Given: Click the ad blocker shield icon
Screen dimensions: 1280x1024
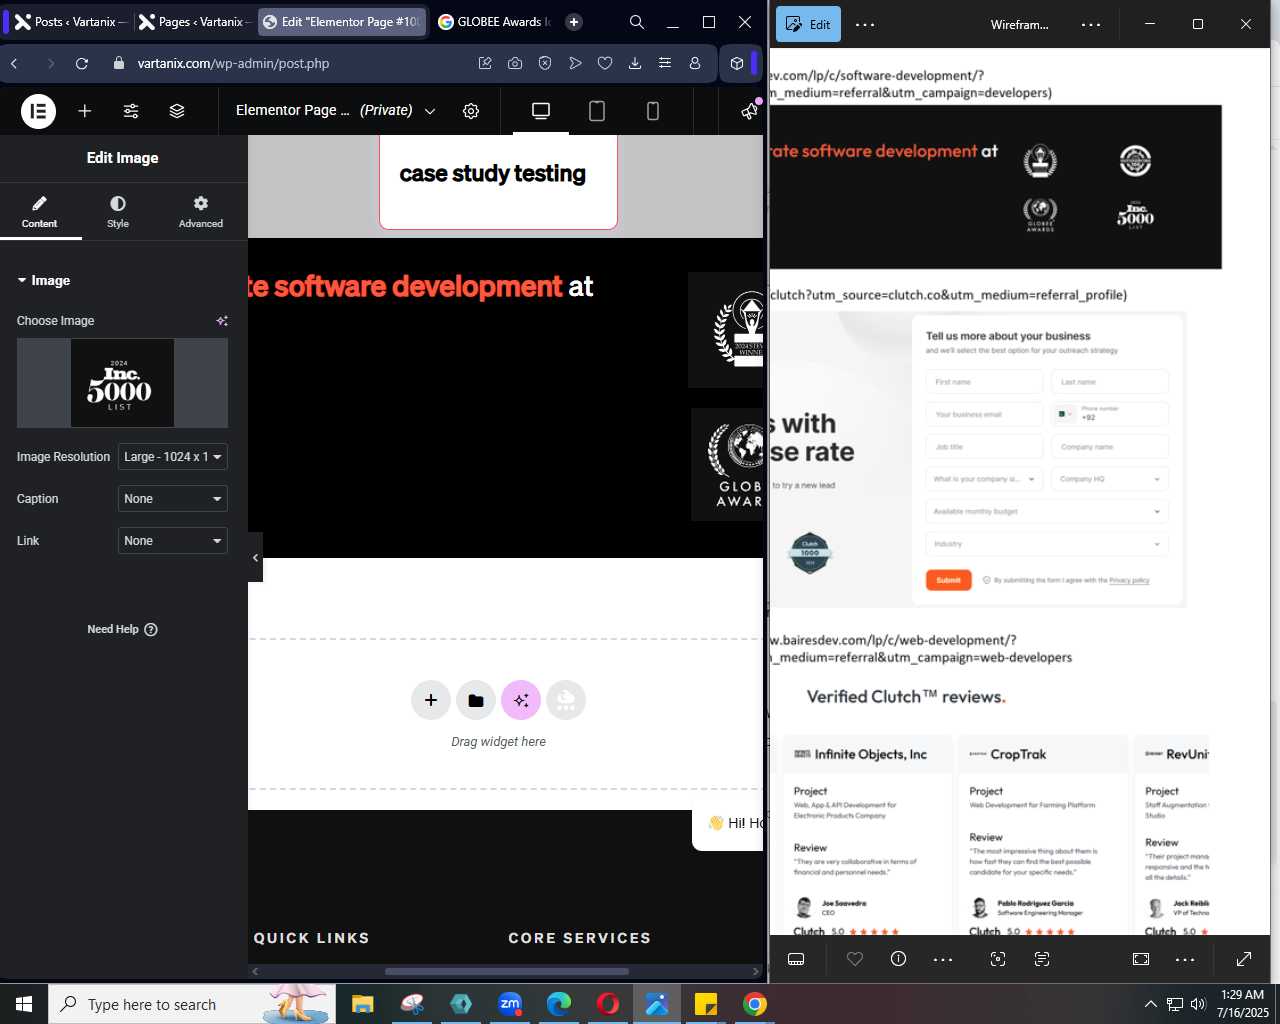Looking at the screenshot, I should pyautogui.click(x=545, y=63).
